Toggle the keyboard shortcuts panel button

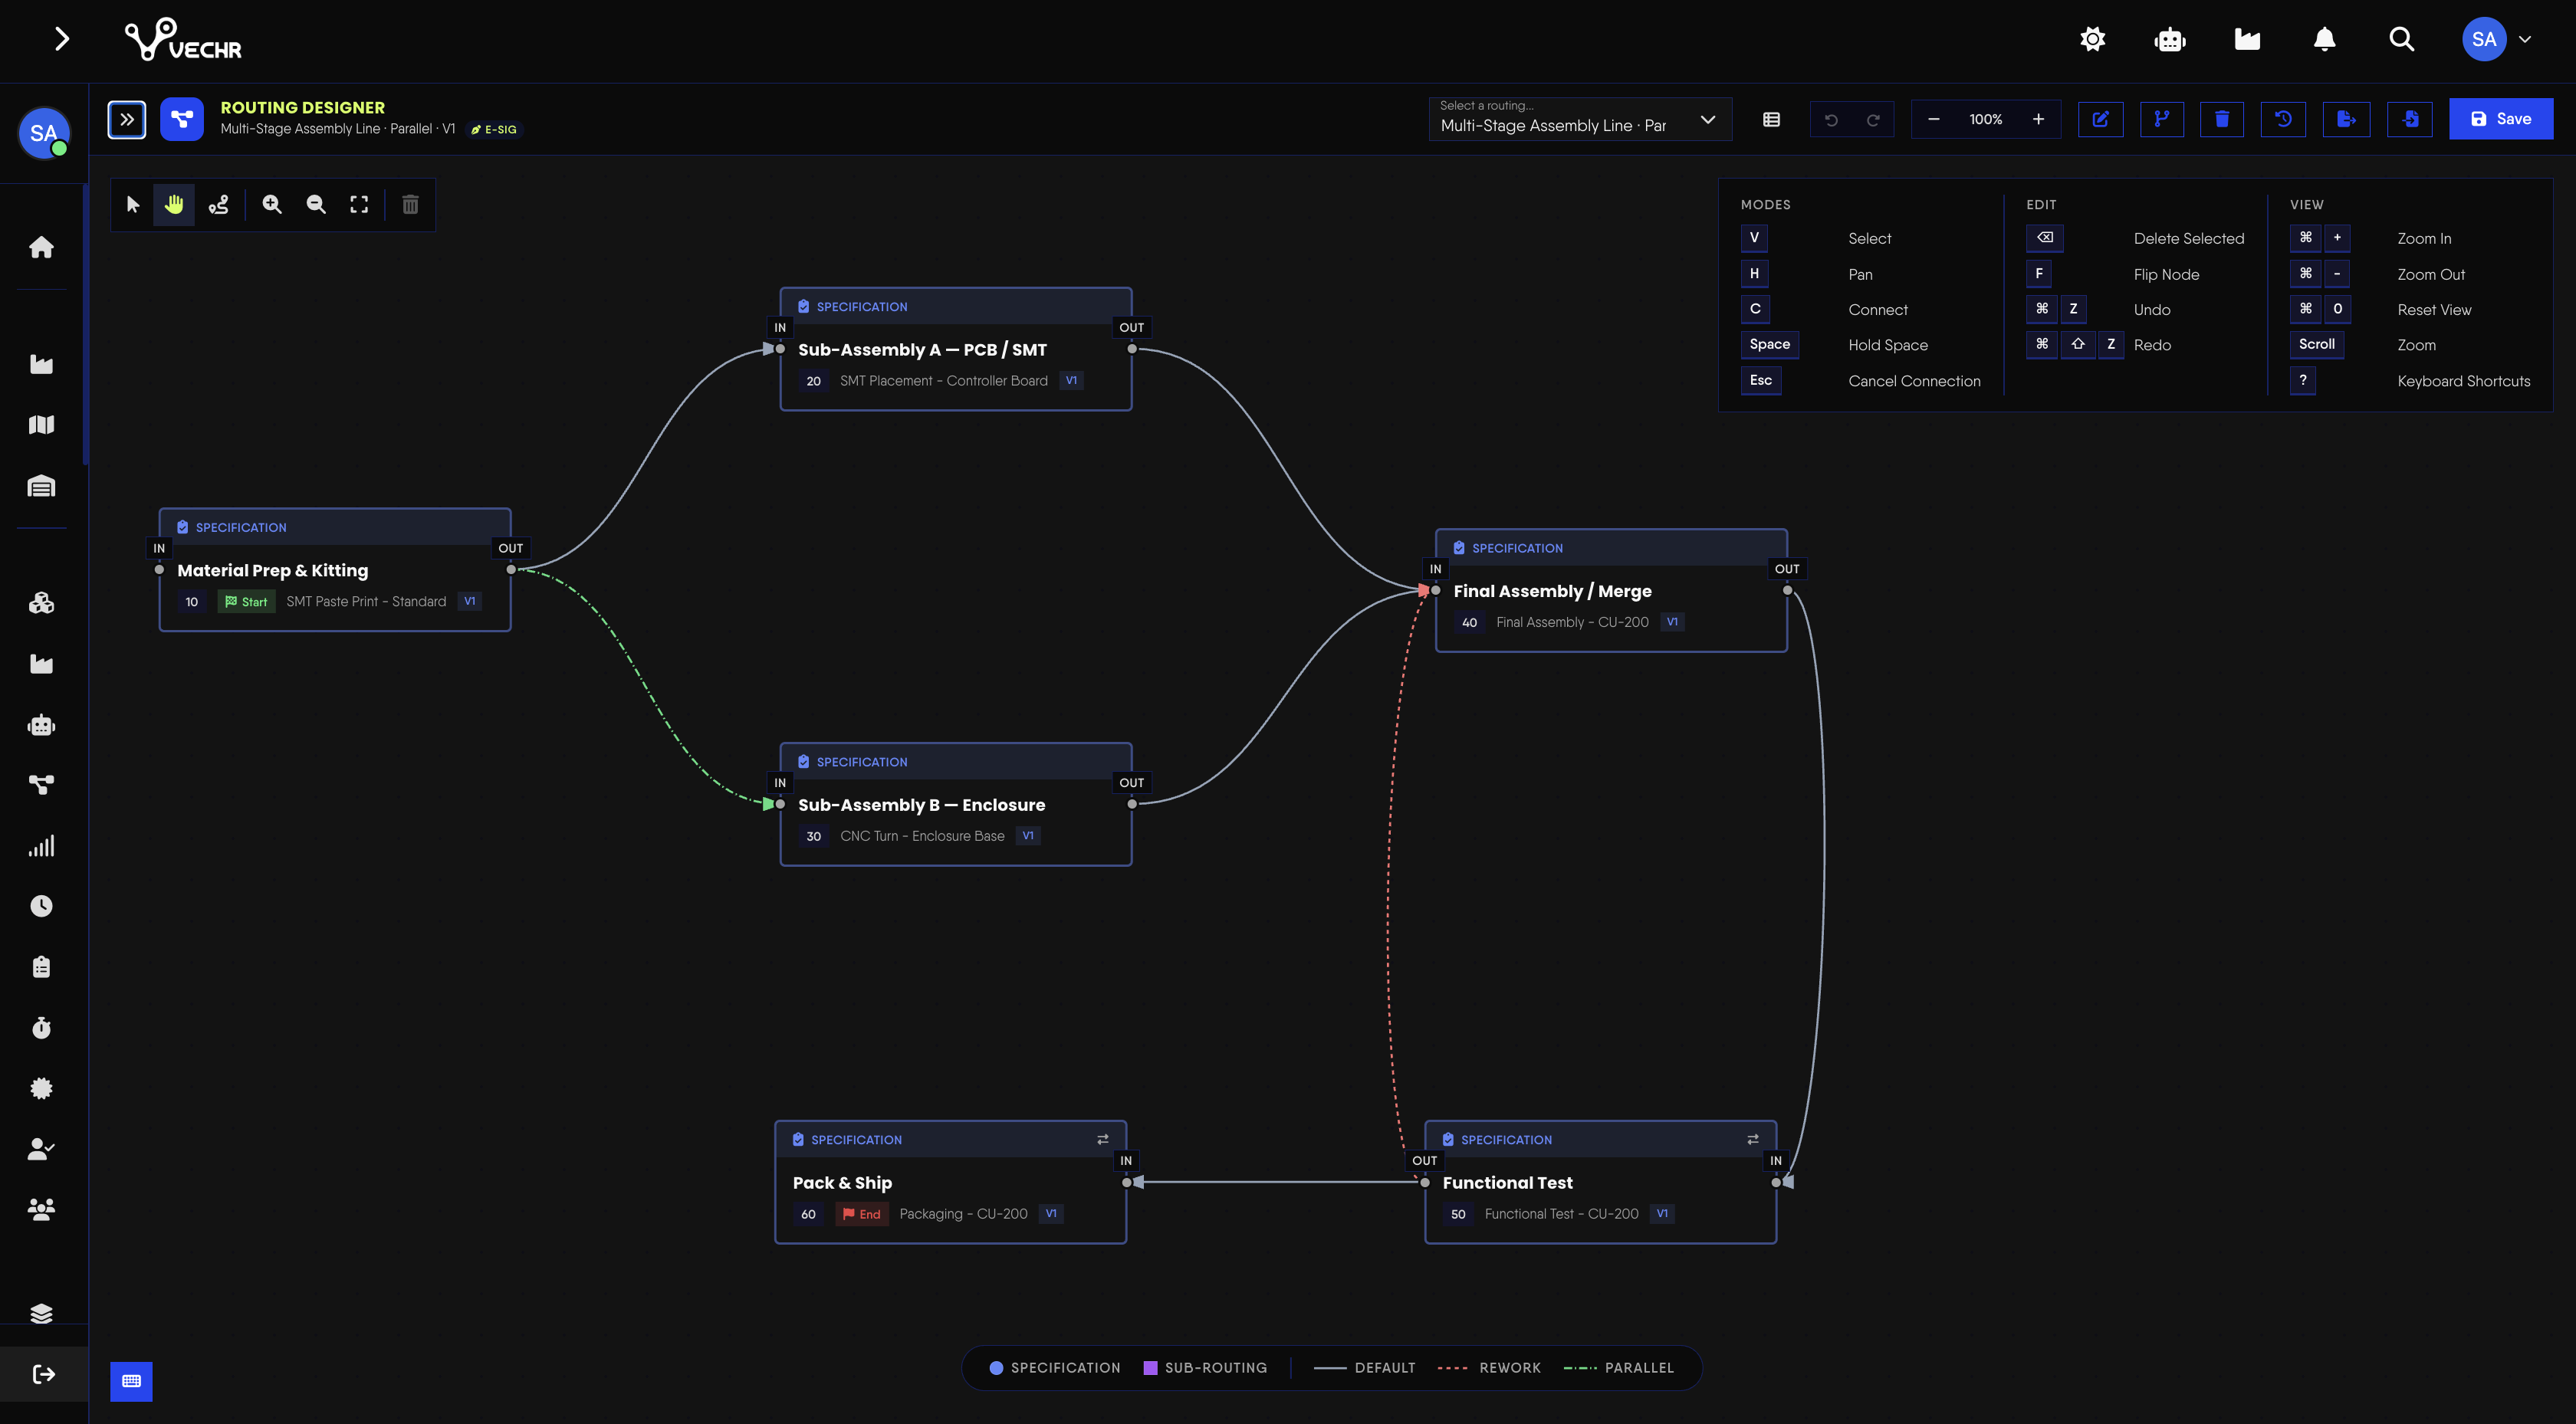click(x=131, y=1381)
